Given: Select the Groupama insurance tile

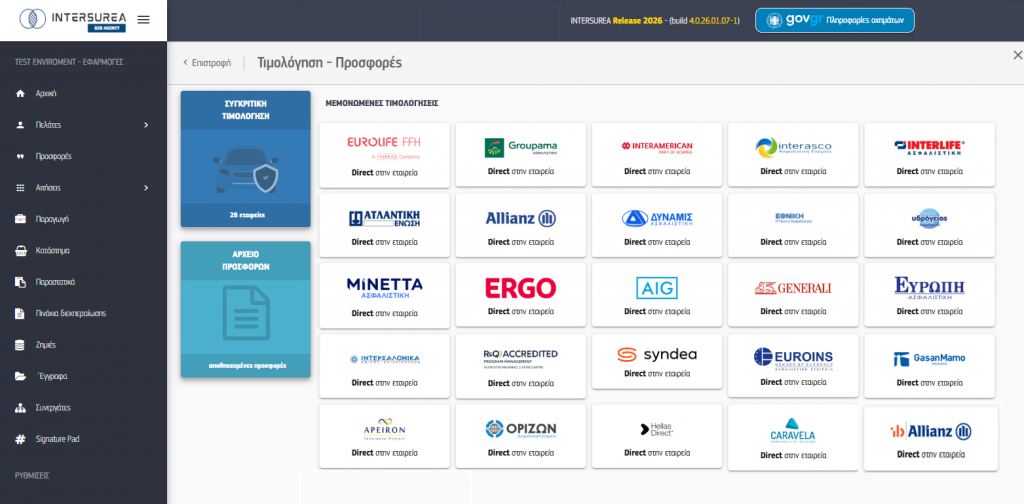Looking at the screenshot, I should click(519, 154).
